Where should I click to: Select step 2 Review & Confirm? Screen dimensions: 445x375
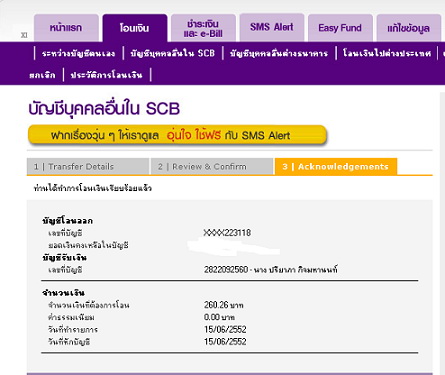click(212, 166)
